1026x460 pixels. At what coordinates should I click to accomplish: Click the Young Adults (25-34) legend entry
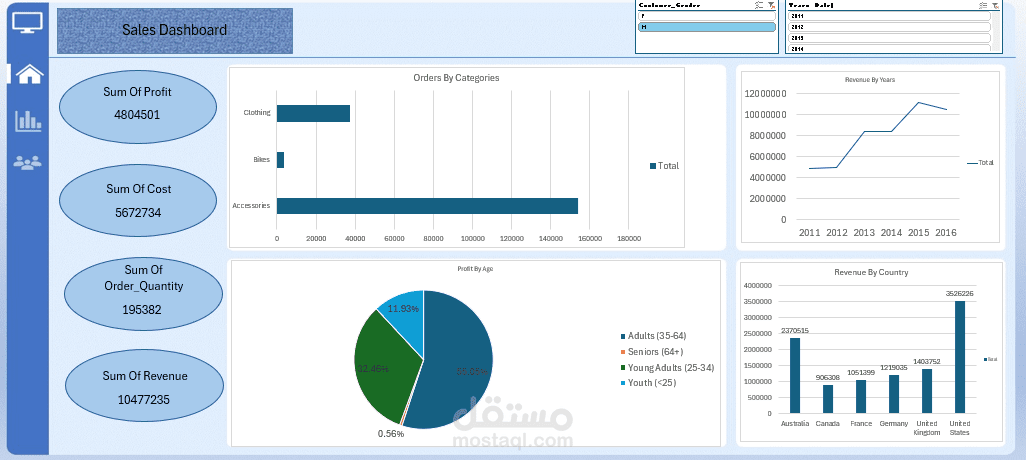pyautogui.click(x=667, y=368)
